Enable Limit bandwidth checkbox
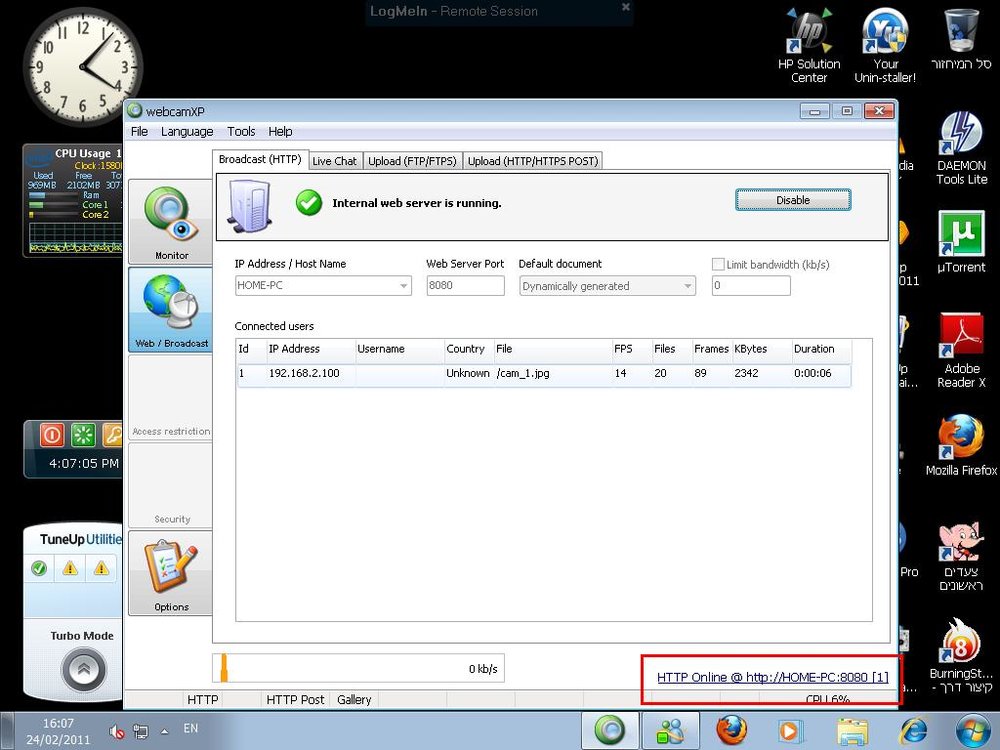 (x=718, y=264)
